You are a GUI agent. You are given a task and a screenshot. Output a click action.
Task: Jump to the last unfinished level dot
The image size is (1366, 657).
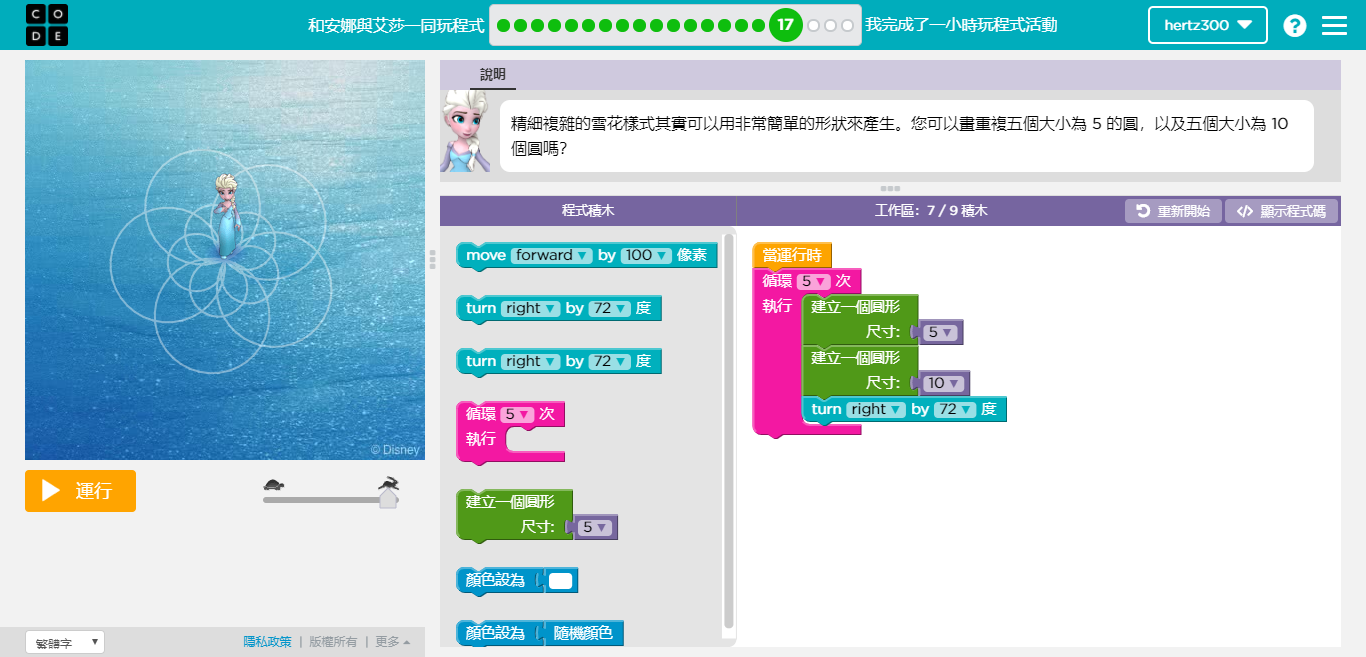[848, 25]
